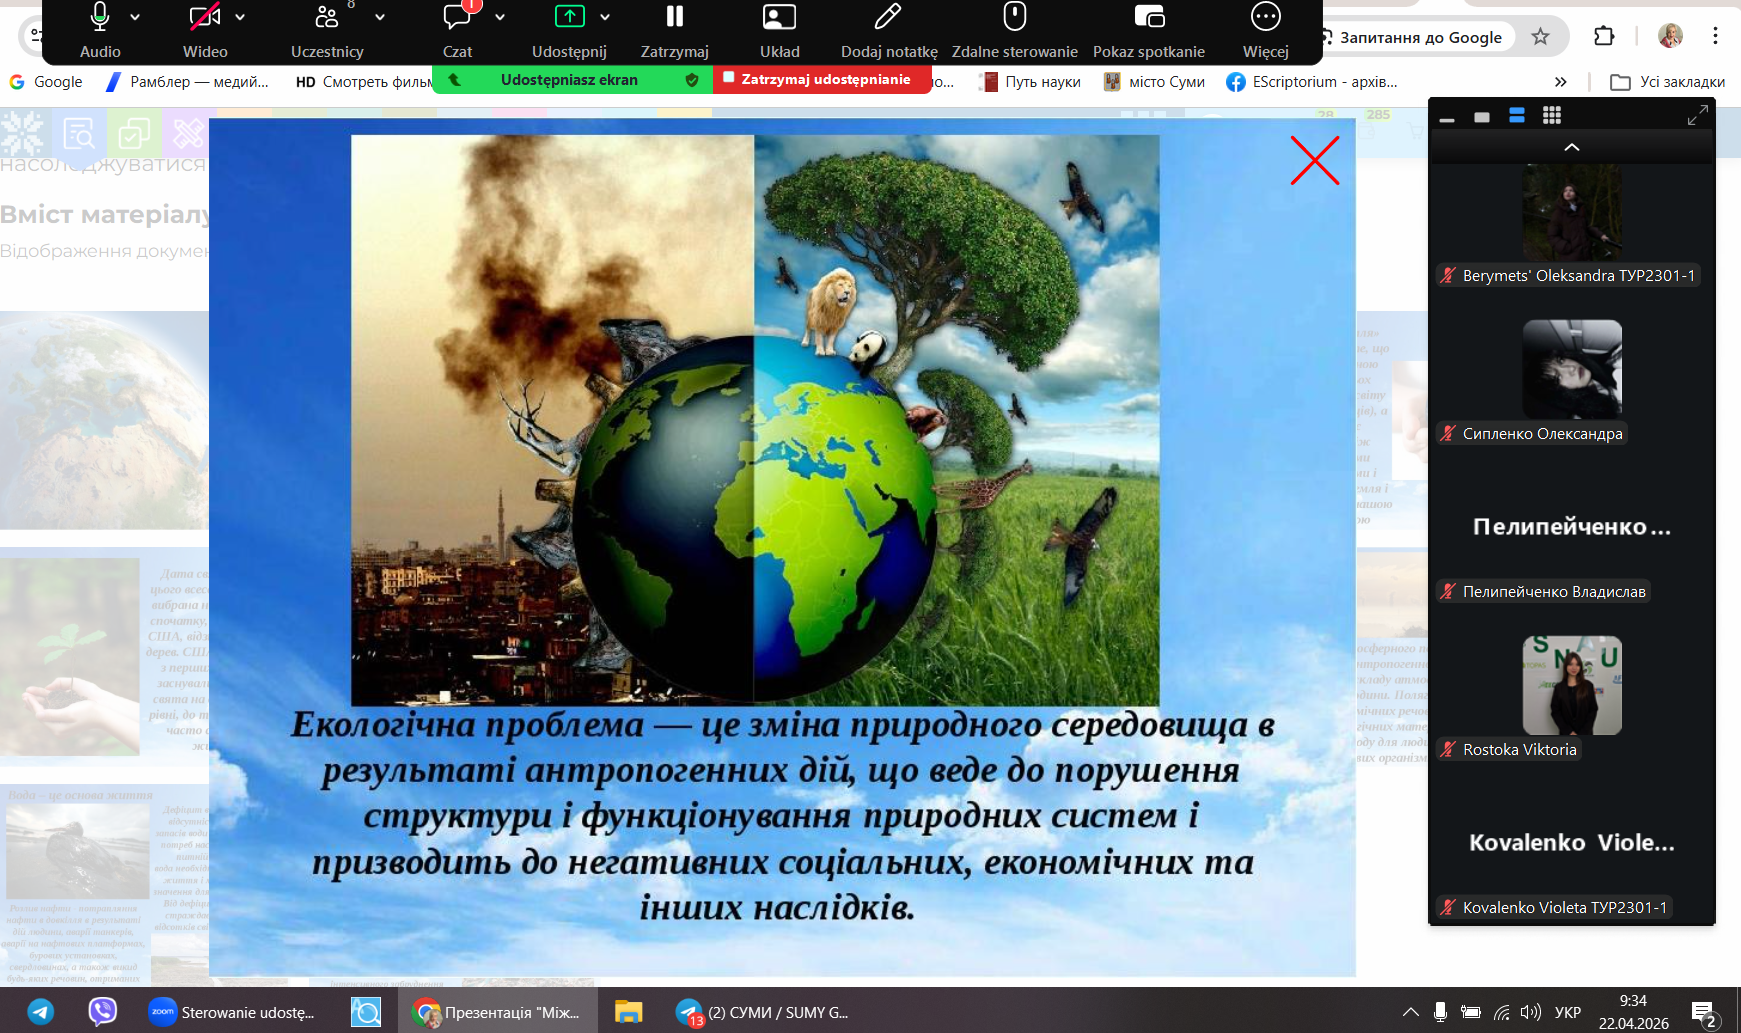This screenshot has width=1741, height=1033.
Task: Open the Więcej more menu
Action: (x=1265, y=17)
